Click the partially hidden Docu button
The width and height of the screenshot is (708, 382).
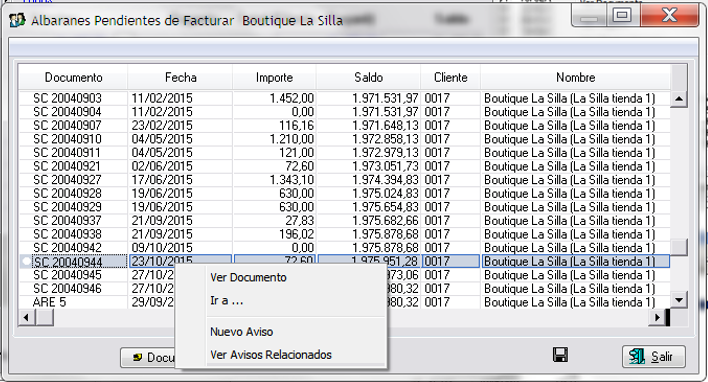(x=148, y=358)
